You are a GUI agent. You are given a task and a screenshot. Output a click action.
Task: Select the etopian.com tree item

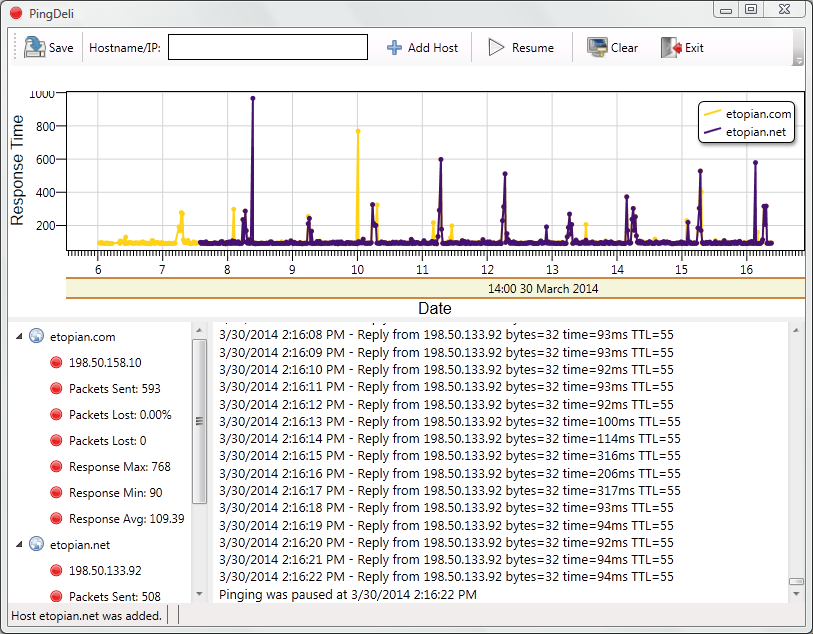click(82, 337)
